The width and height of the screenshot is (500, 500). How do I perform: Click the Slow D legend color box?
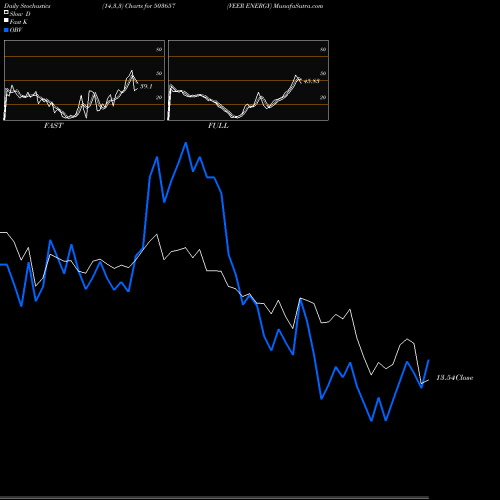pyautogui.click(x=6, y=13)
